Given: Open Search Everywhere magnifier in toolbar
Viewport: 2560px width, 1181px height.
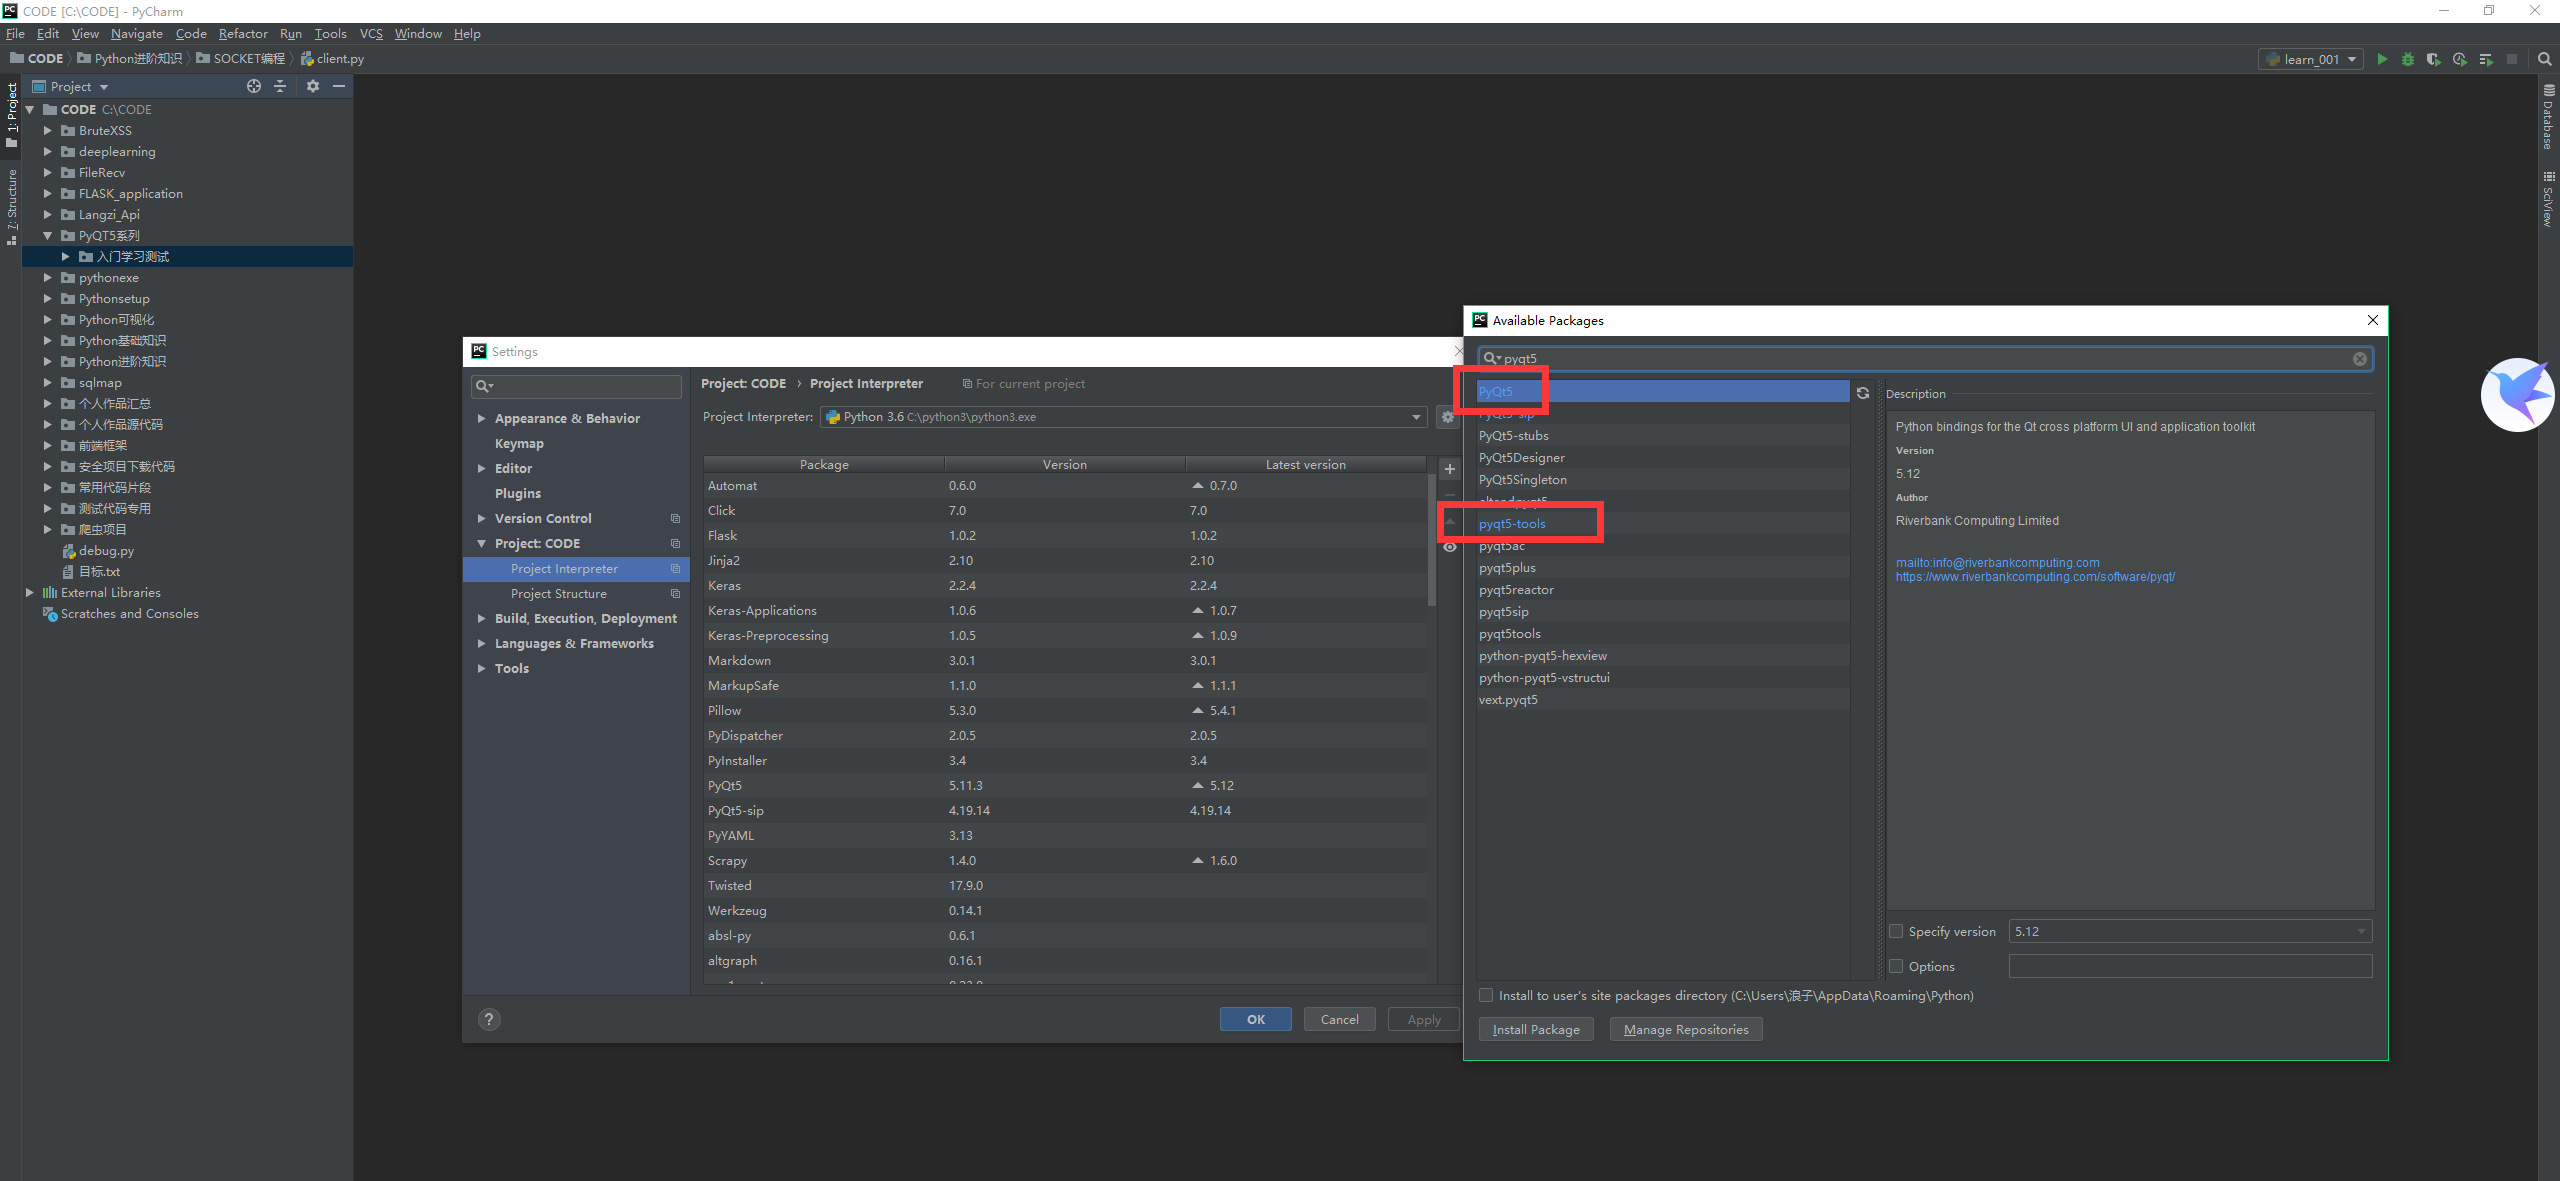Looking at the screenshot, I should click(2545, 59).
